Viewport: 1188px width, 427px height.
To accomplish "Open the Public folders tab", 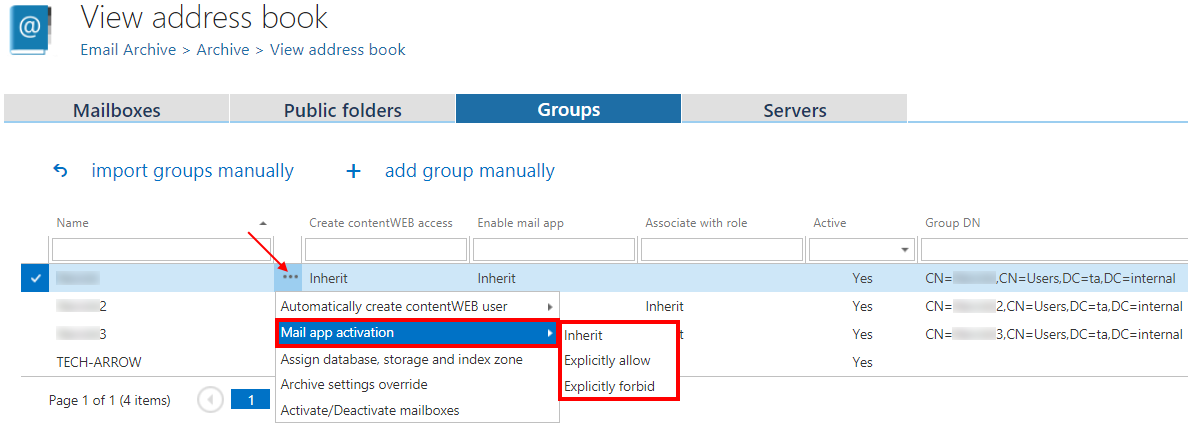I will coord(343,110).
